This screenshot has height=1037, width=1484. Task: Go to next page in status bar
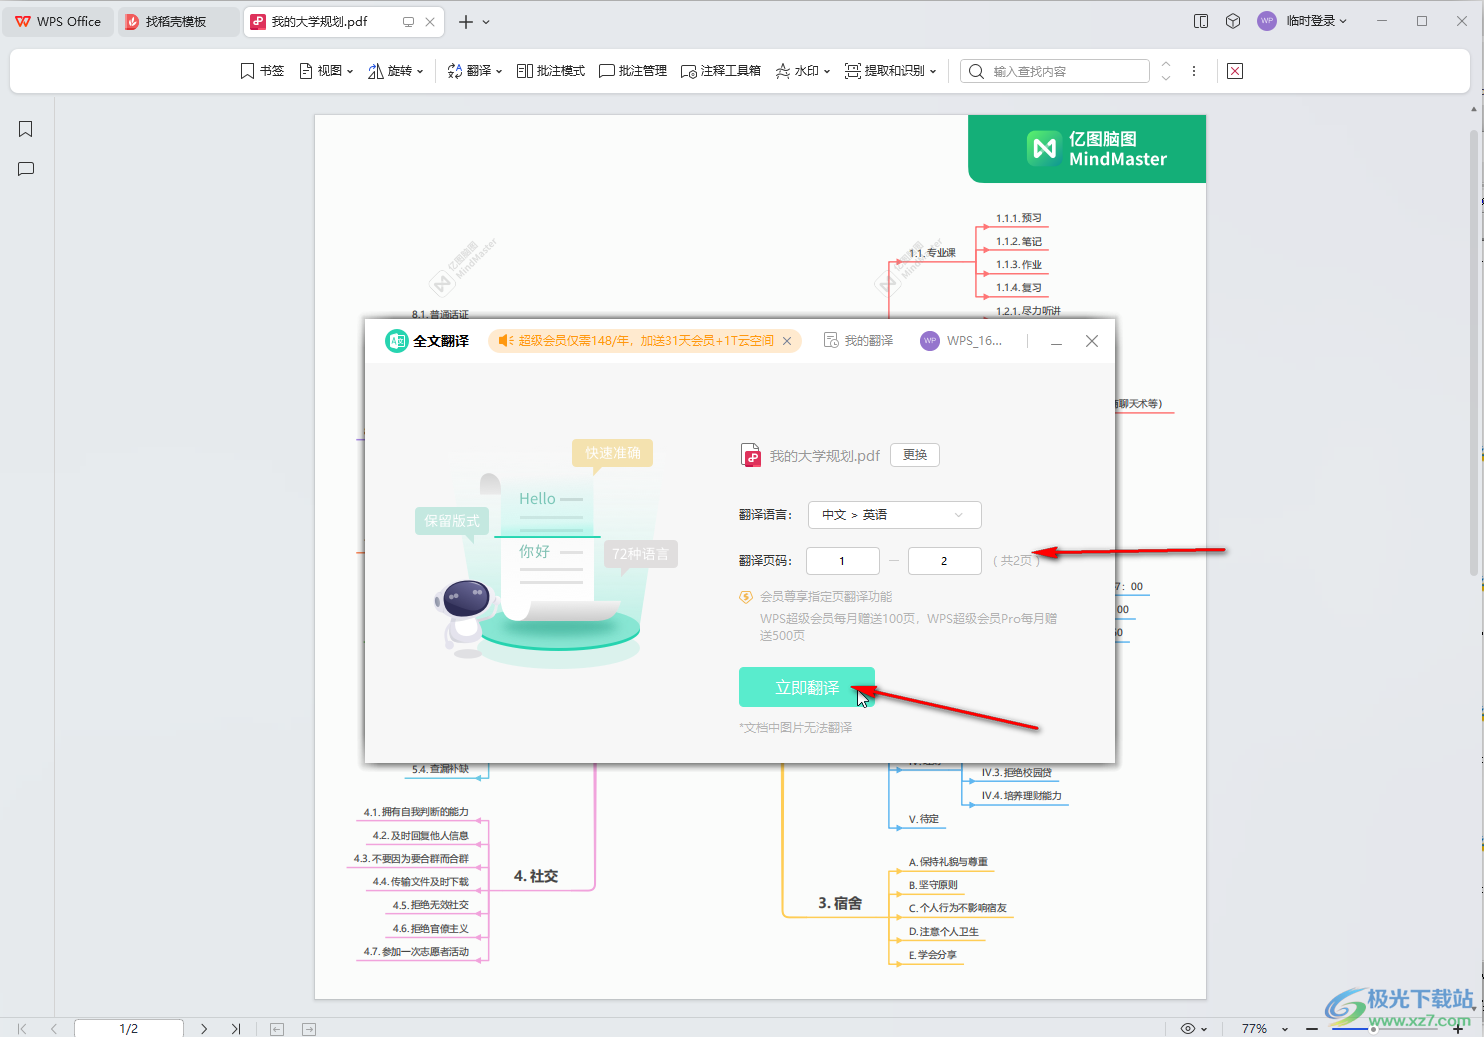[x=204, y=1028]
